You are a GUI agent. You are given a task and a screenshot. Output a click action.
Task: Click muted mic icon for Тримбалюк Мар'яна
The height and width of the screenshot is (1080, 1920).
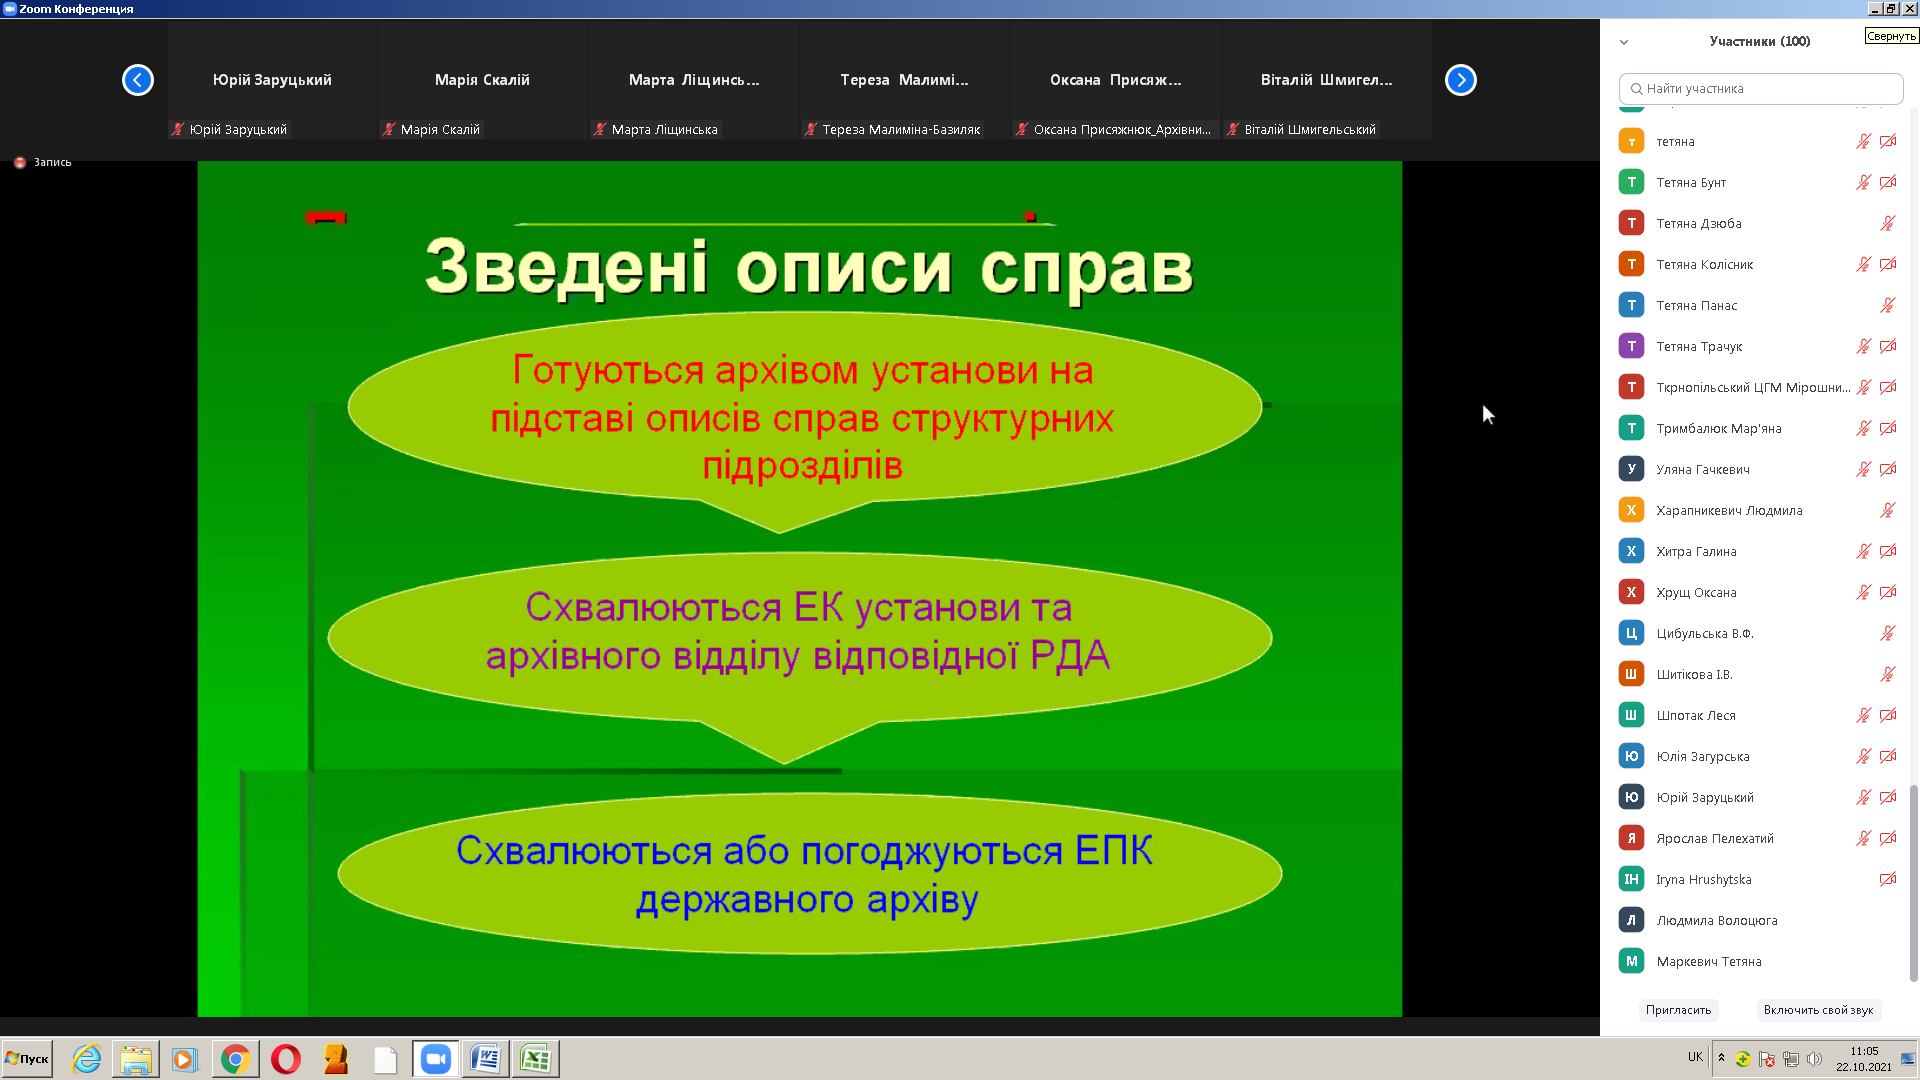[1863, 428]
